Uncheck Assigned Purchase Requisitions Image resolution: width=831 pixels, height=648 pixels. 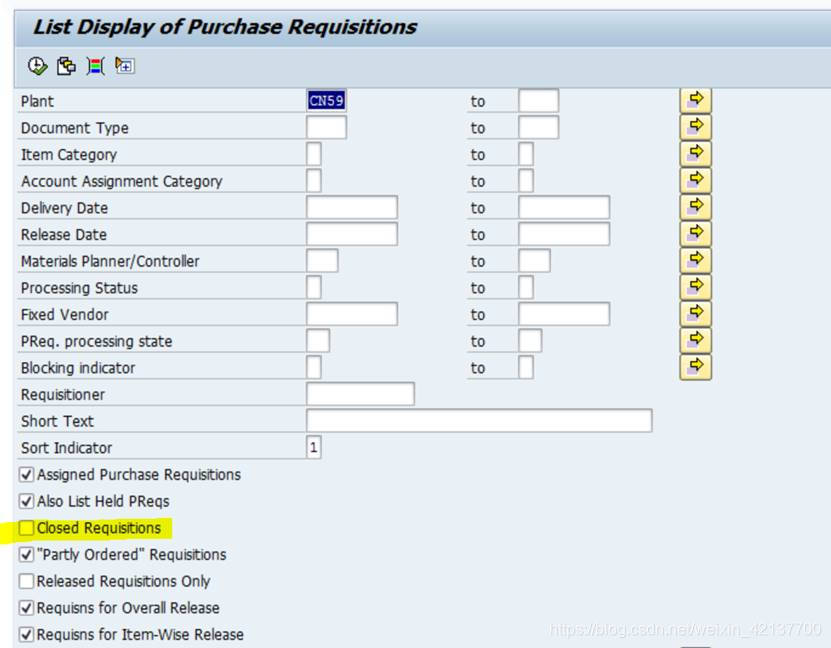[x=26, y=474]
